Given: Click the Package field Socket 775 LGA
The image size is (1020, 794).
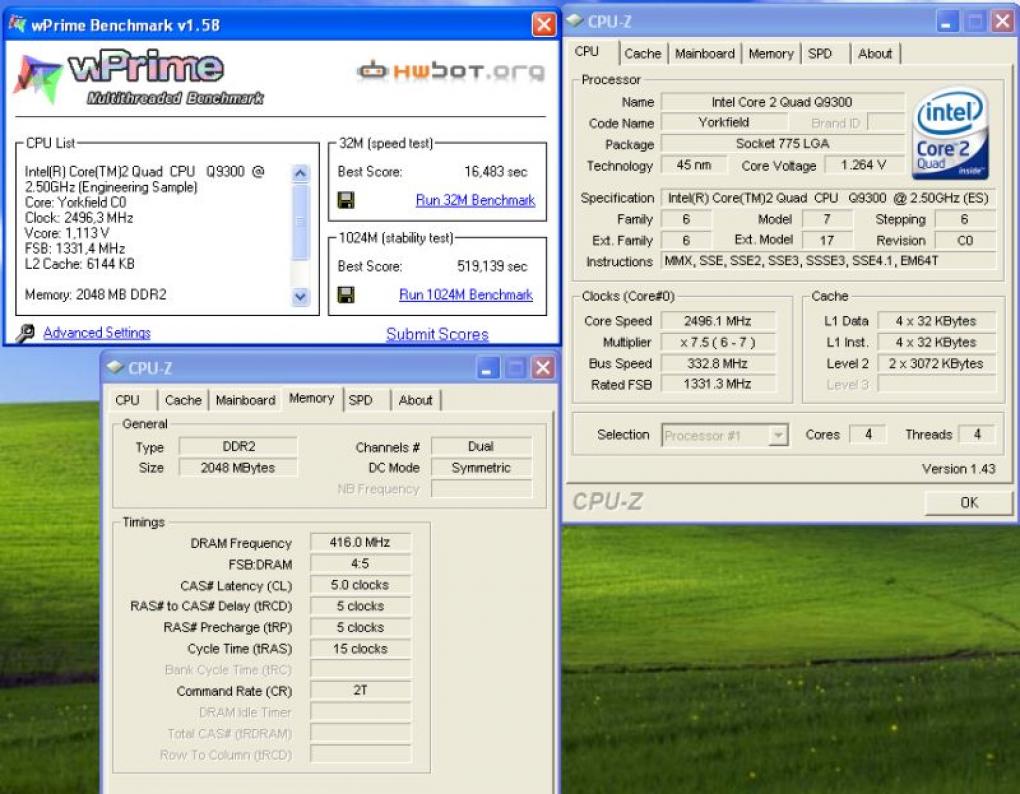Looking at the screenshot, I should pos(783,144).
